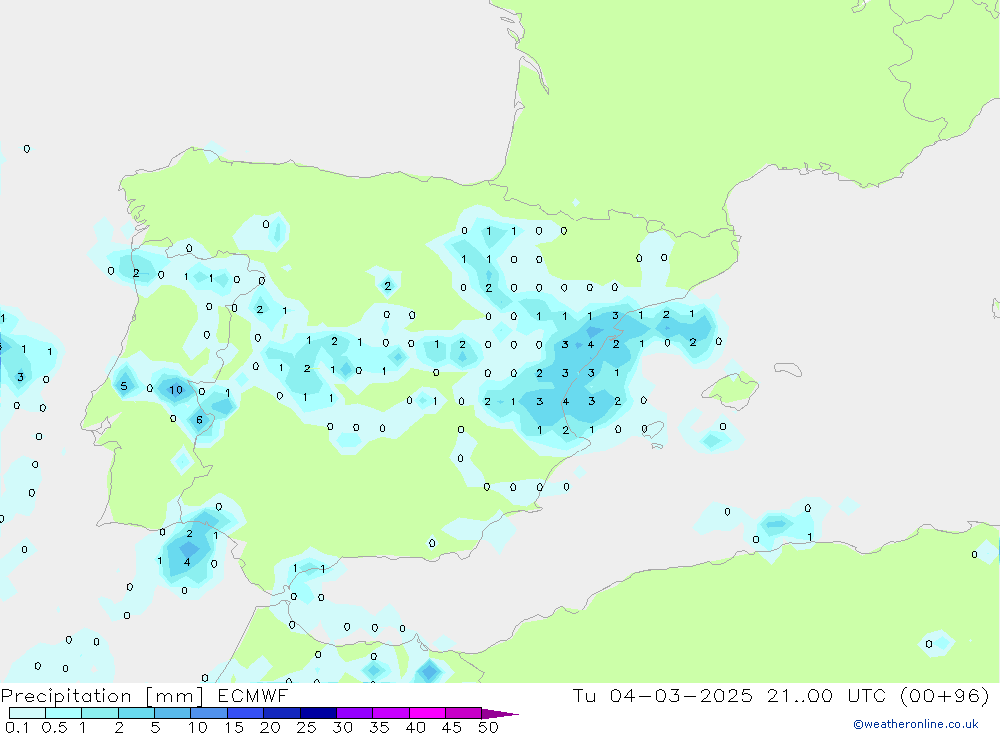Select the 1–2 mm legend color box
1000x733 pixels.
100,713
